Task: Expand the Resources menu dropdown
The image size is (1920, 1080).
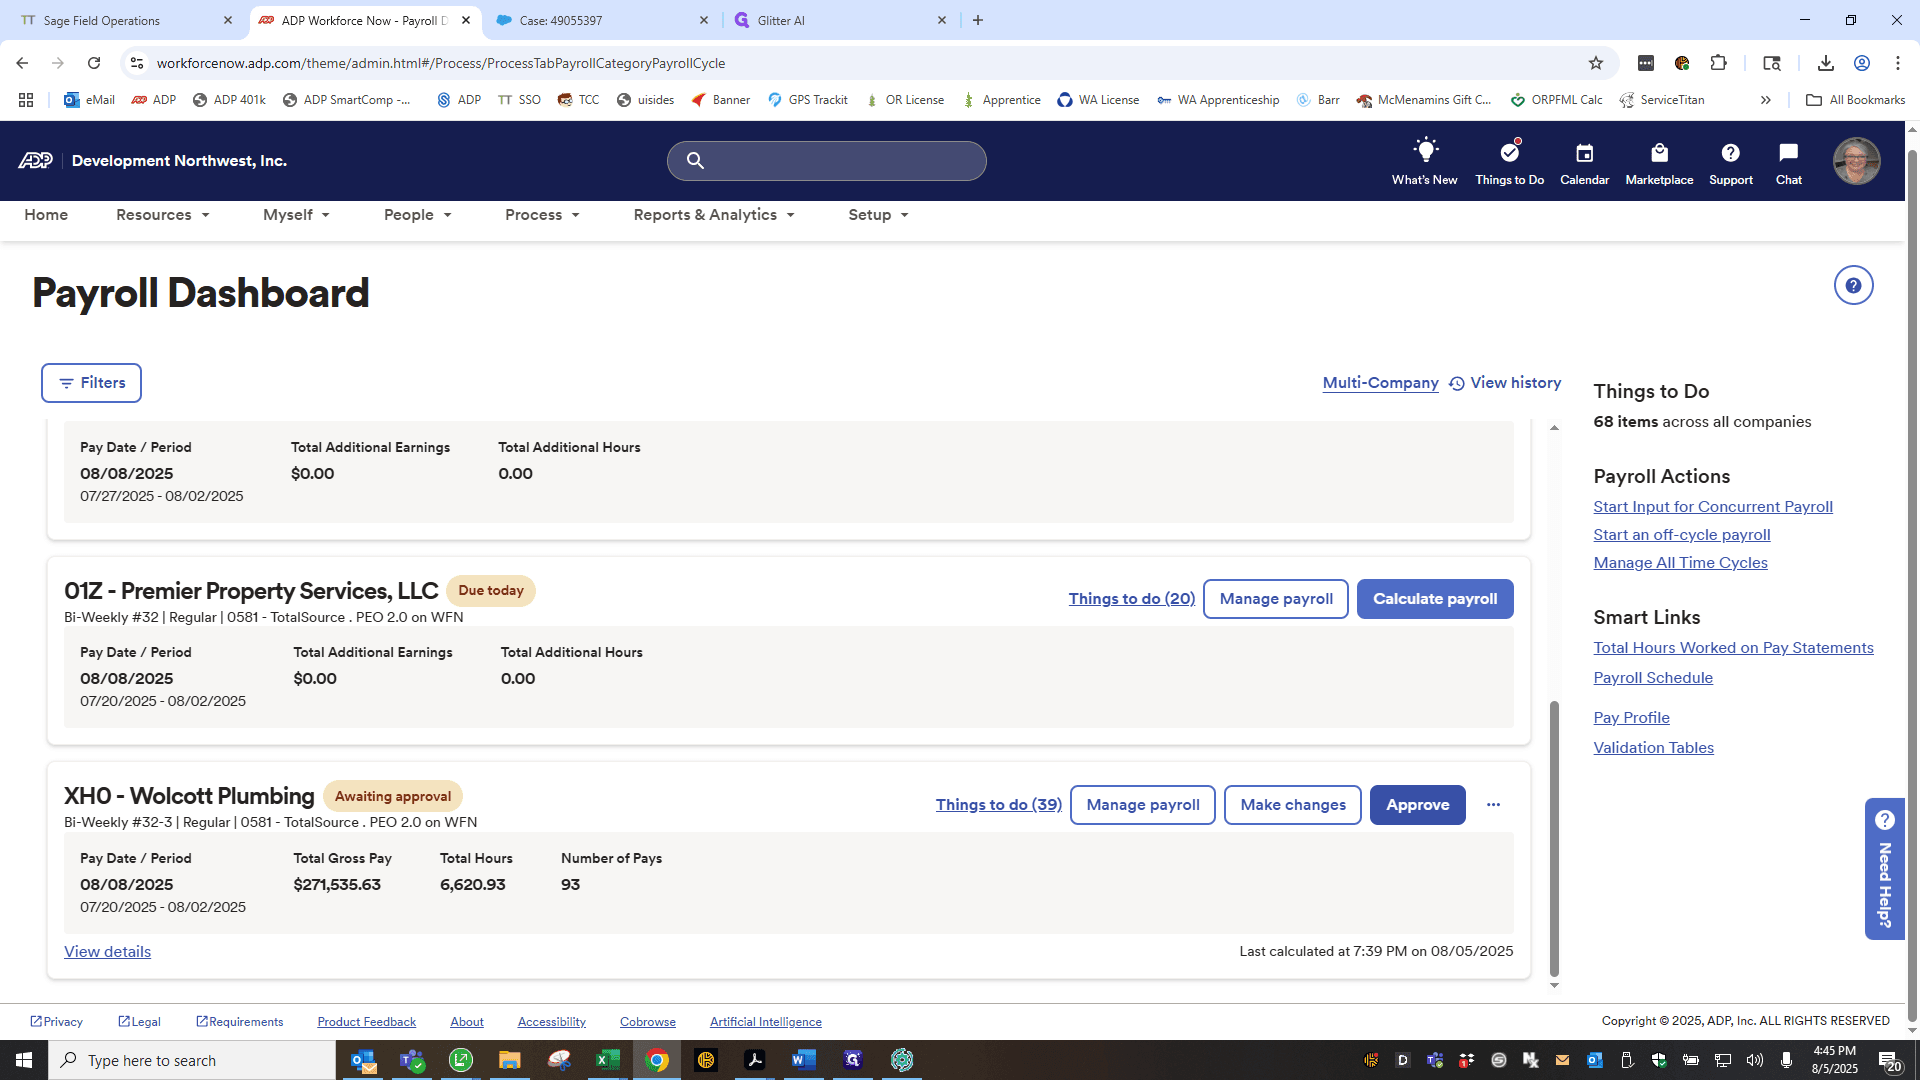Action: 163,215
